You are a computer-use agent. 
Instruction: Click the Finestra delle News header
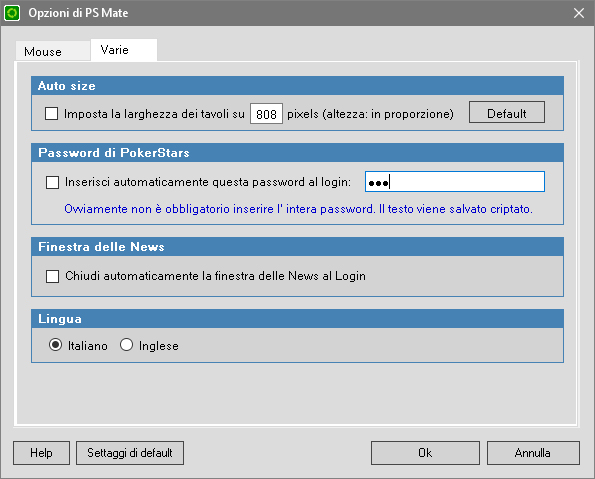point(297,247)
